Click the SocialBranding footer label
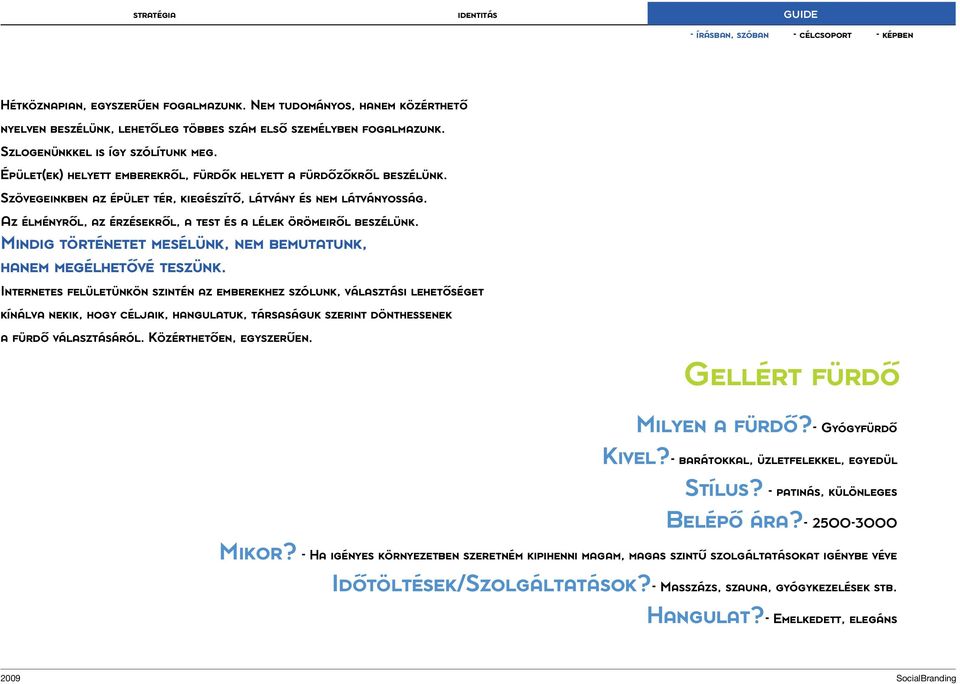The height and width of the screenshot is (684, 960). point(926,677)
